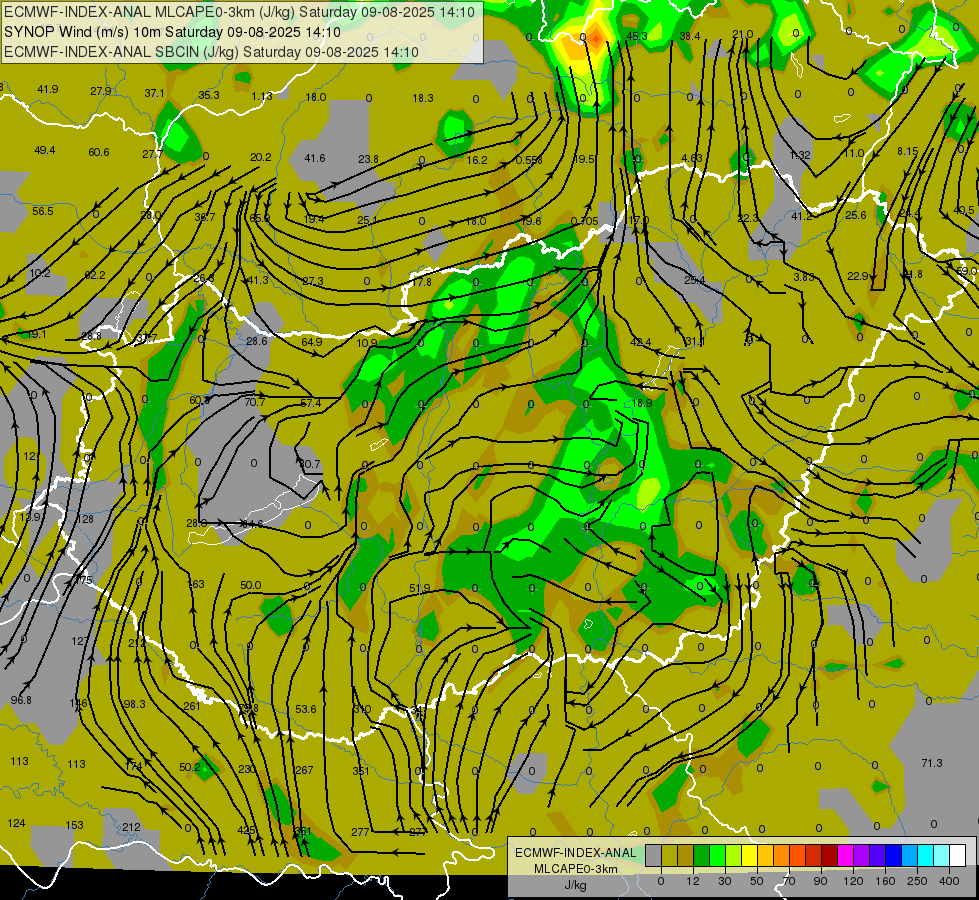Screen dimensions: 979x900
Task: Click the station value 51.9
Action: pyautogui.click(x=420, y=588)
